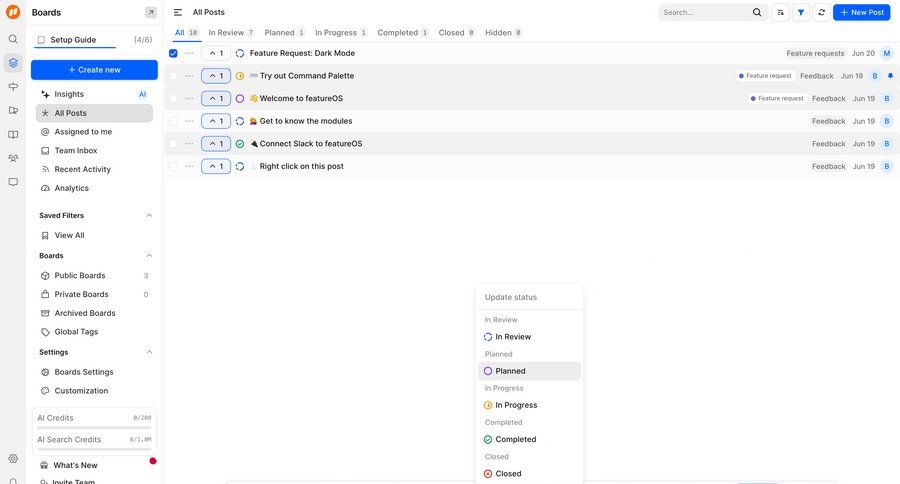Screen dimensions: 900x484
Task: Uncheck the Feature Request: Dark Mode checkbox
Action: point(173,53)
